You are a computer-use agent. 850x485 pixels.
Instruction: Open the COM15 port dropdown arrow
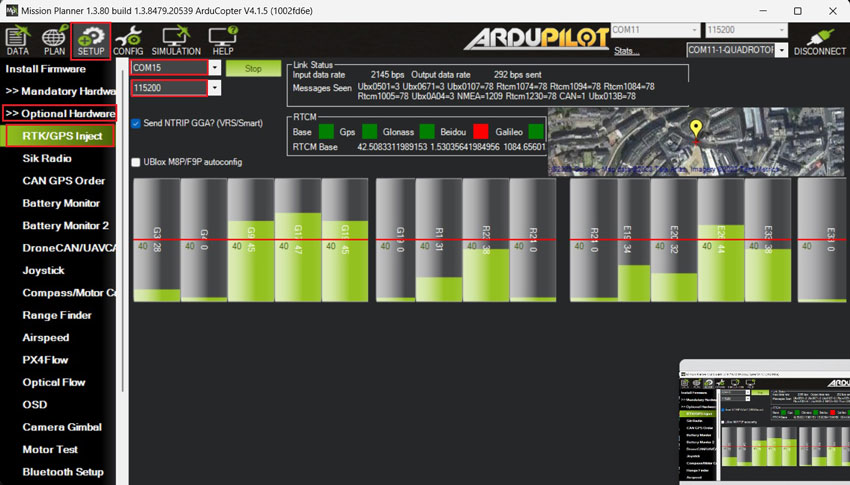(x=215, y=68)
